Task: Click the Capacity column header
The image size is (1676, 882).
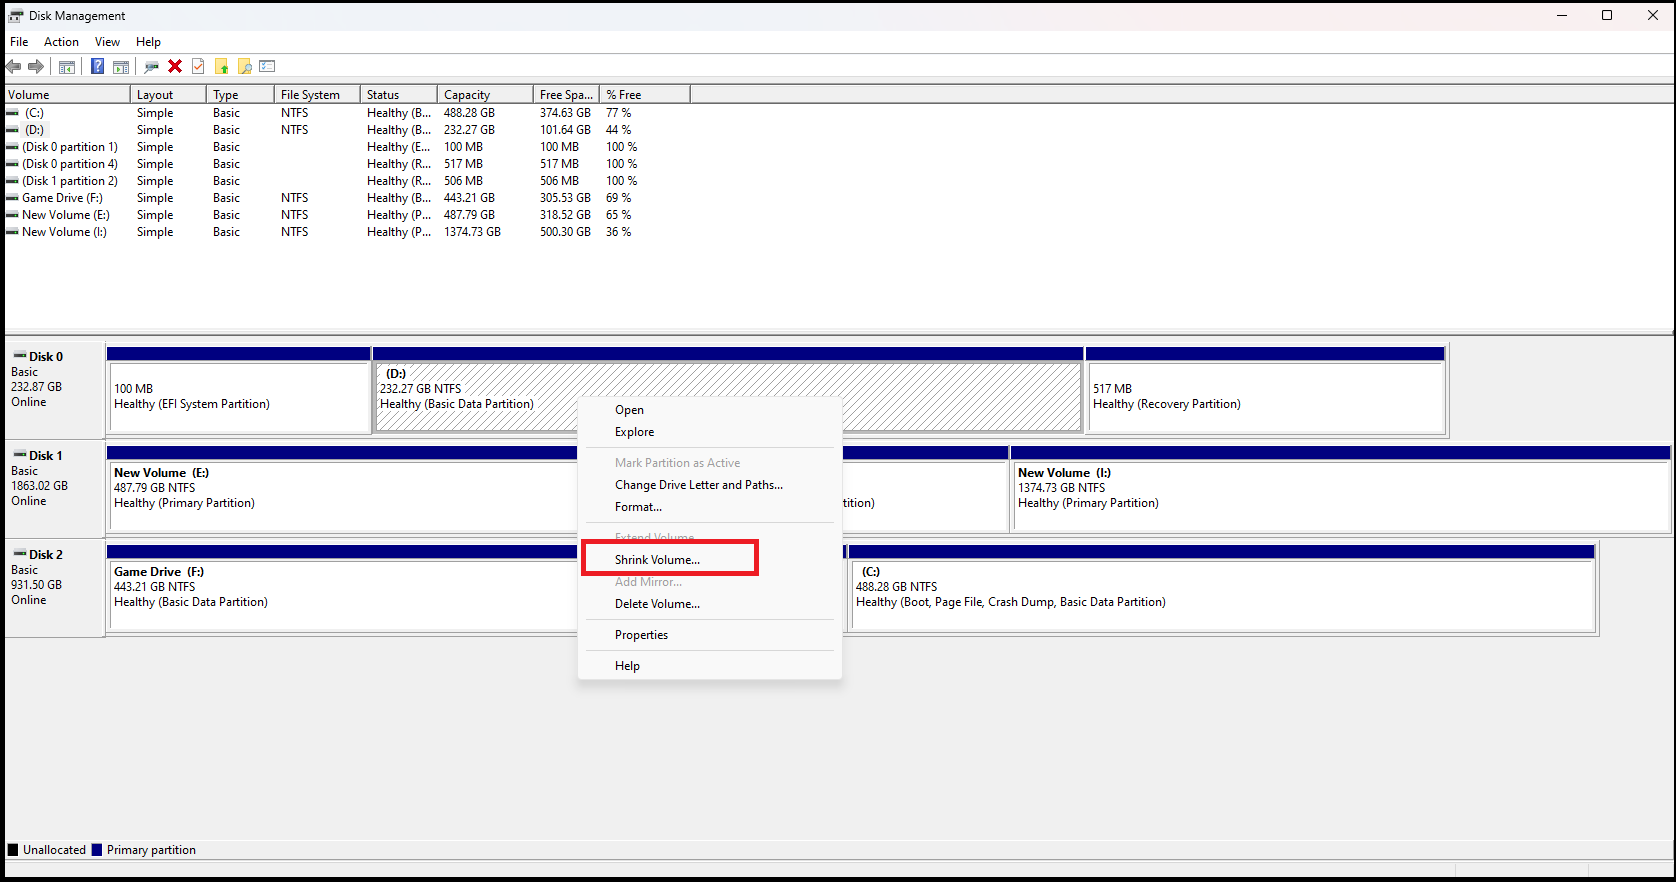Action: (x=467, y=95)
